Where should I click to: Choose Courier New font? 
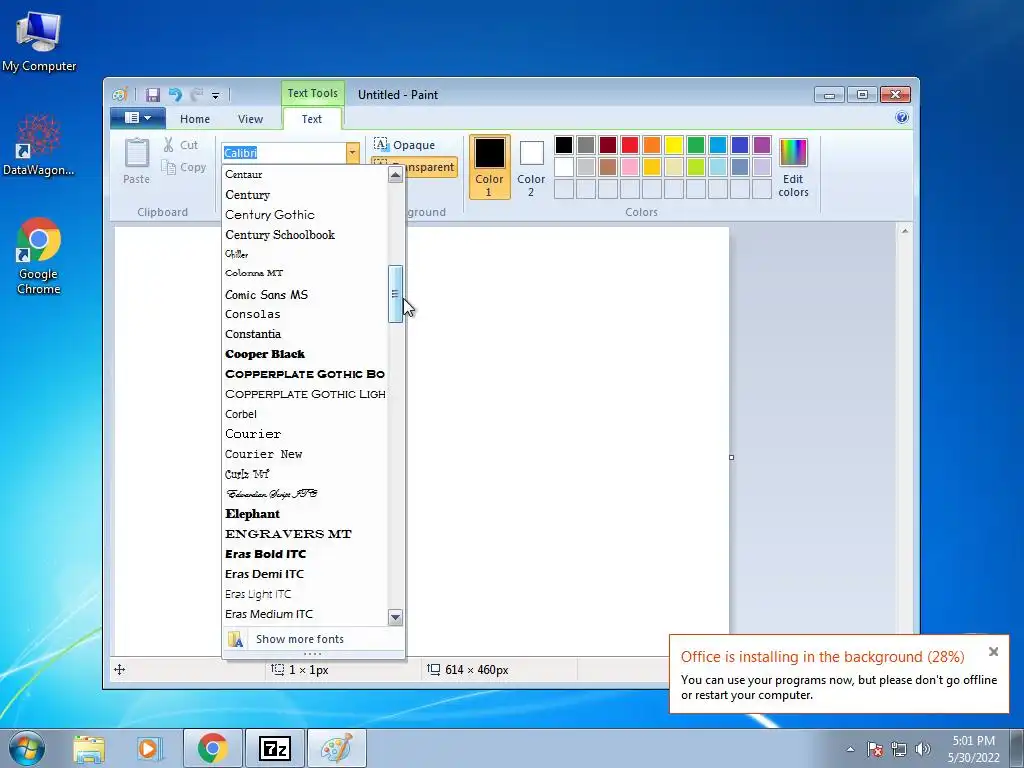coord(305,454)
